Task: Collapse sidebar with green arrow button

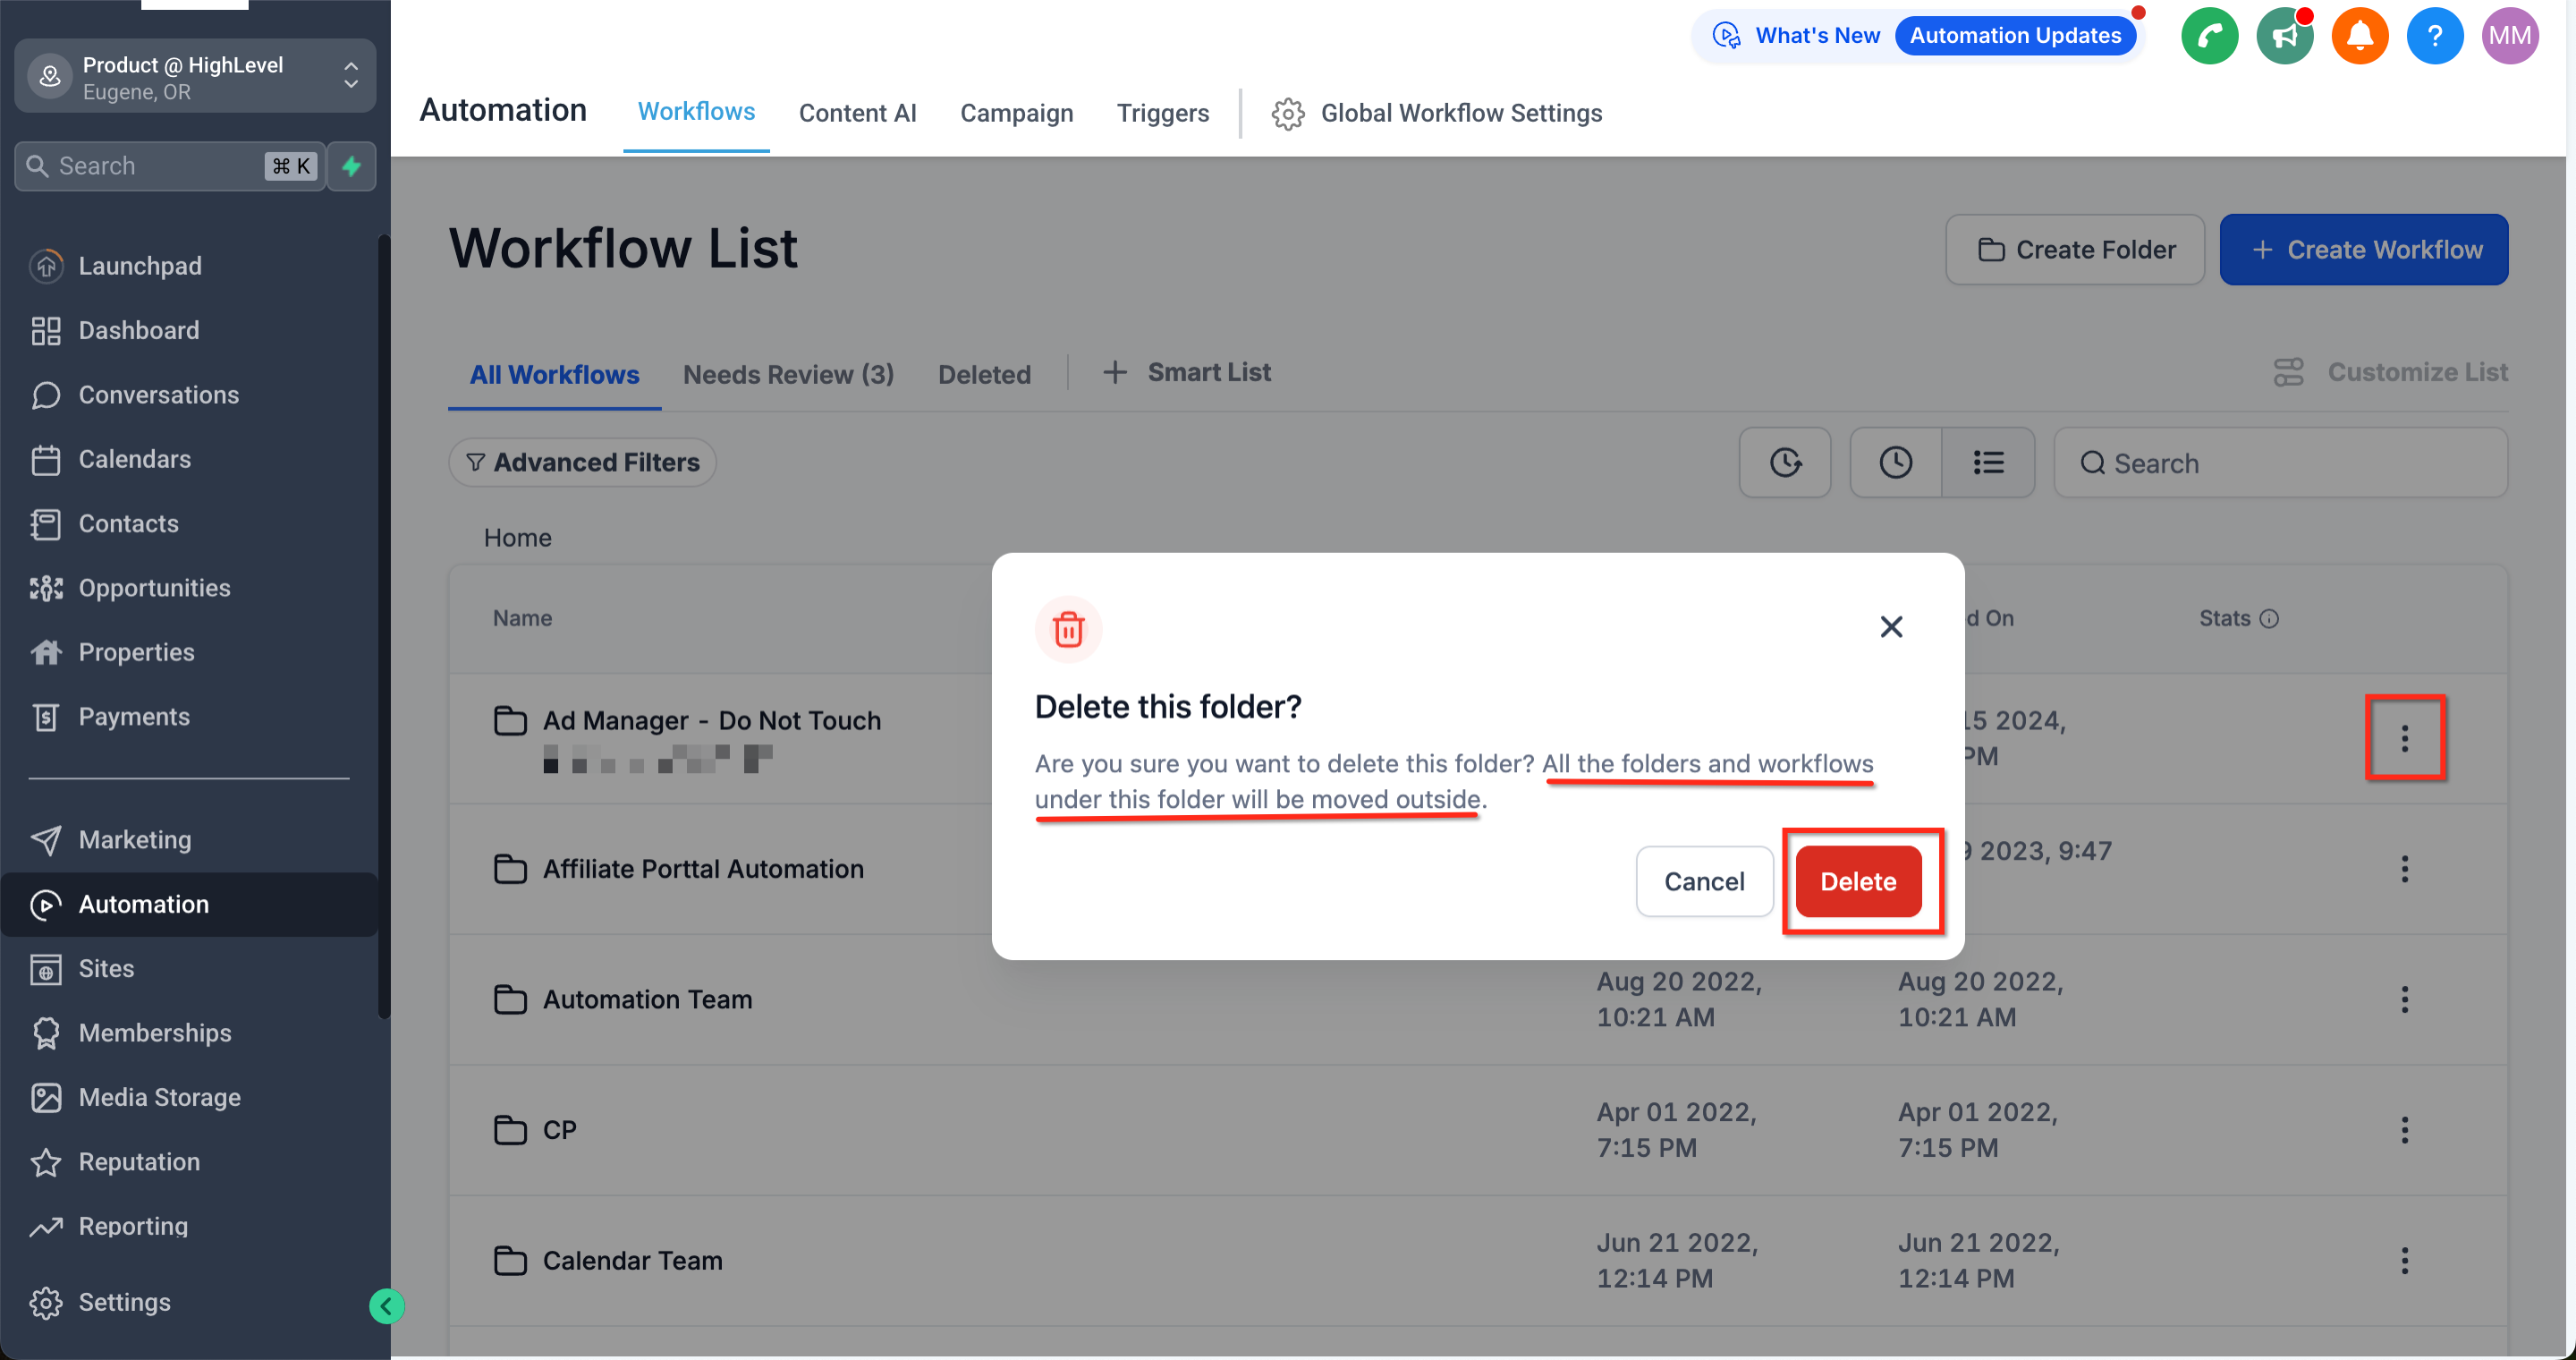Action: (x=386, y=1305)
